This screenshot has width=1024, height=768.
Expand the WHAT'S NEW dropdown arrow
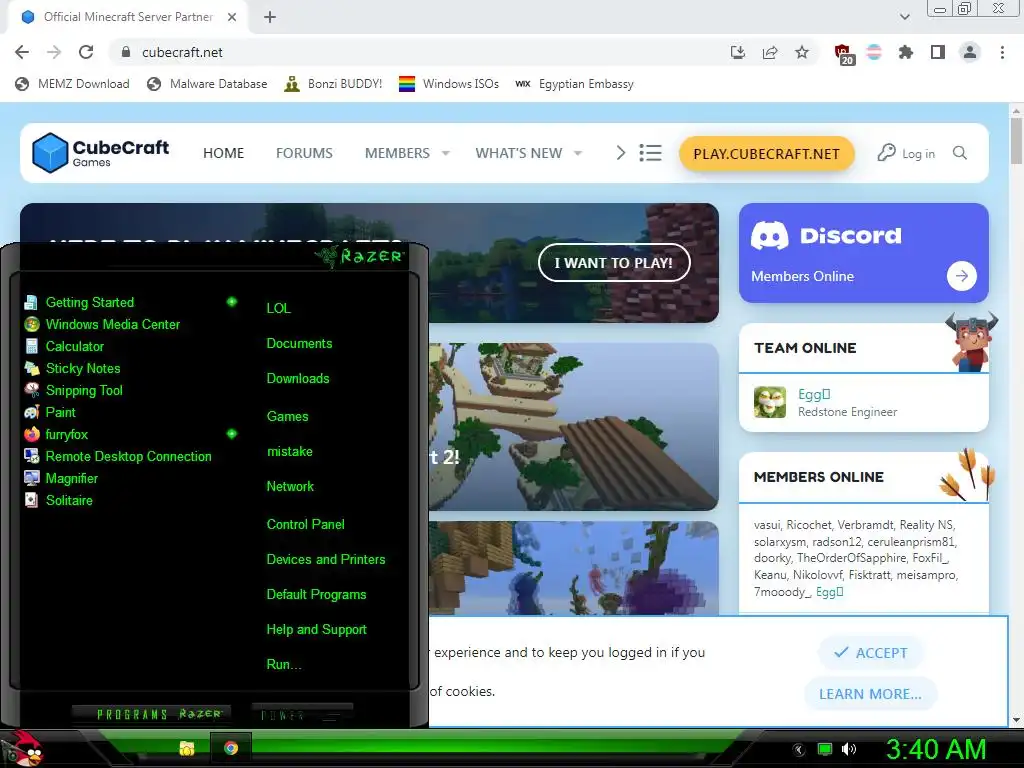577,153
